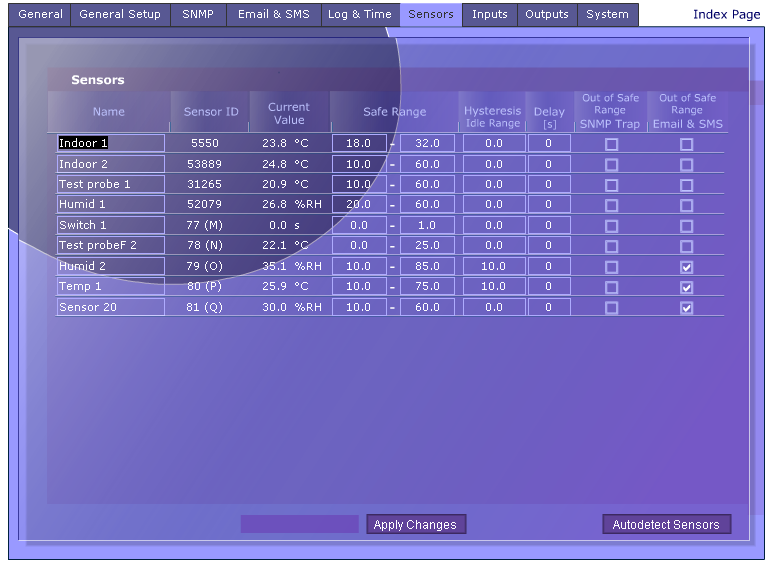Click sensor ID 81 (Q)
Image resolution: width=773 pixels, height=566 pixels.
(204, 307)
